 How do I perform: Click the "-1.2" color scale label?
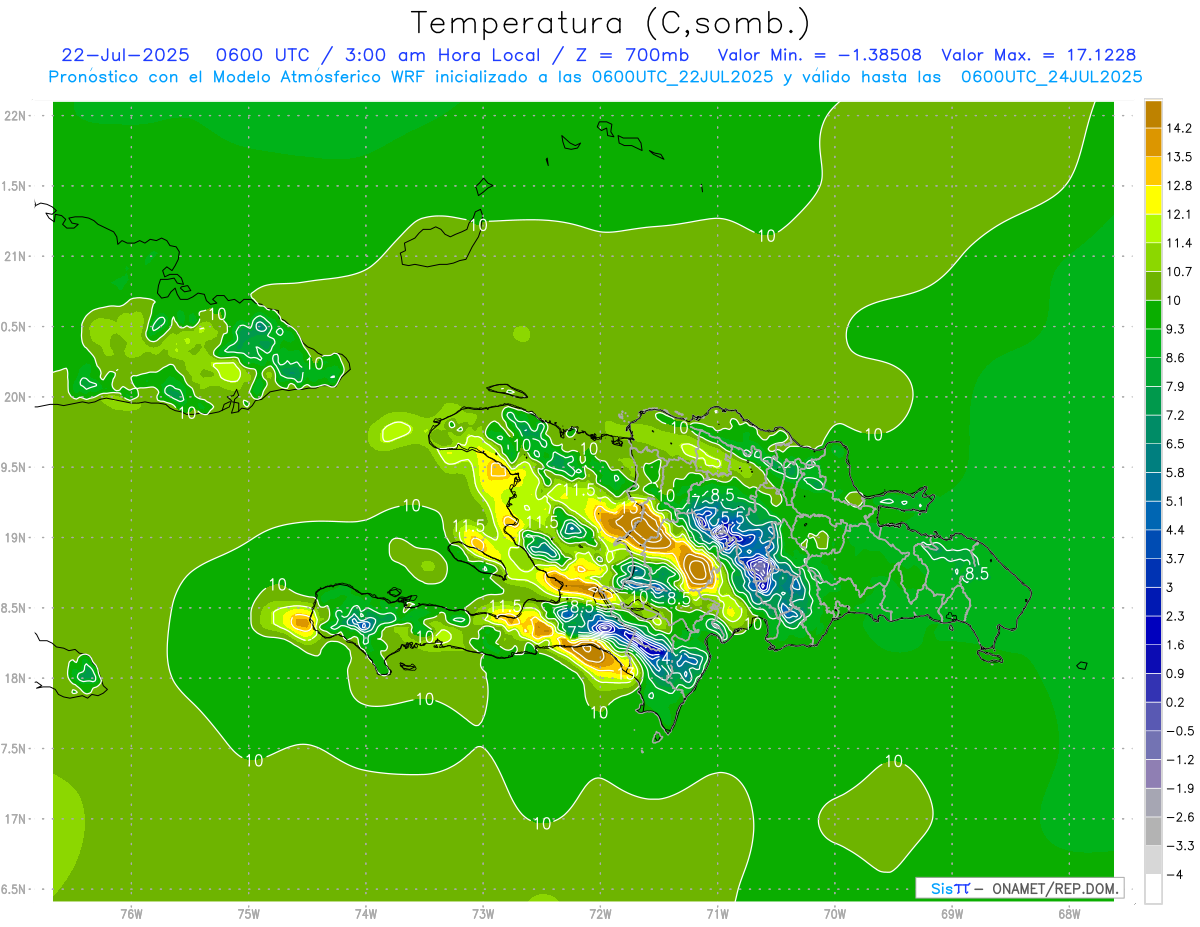1181,760
